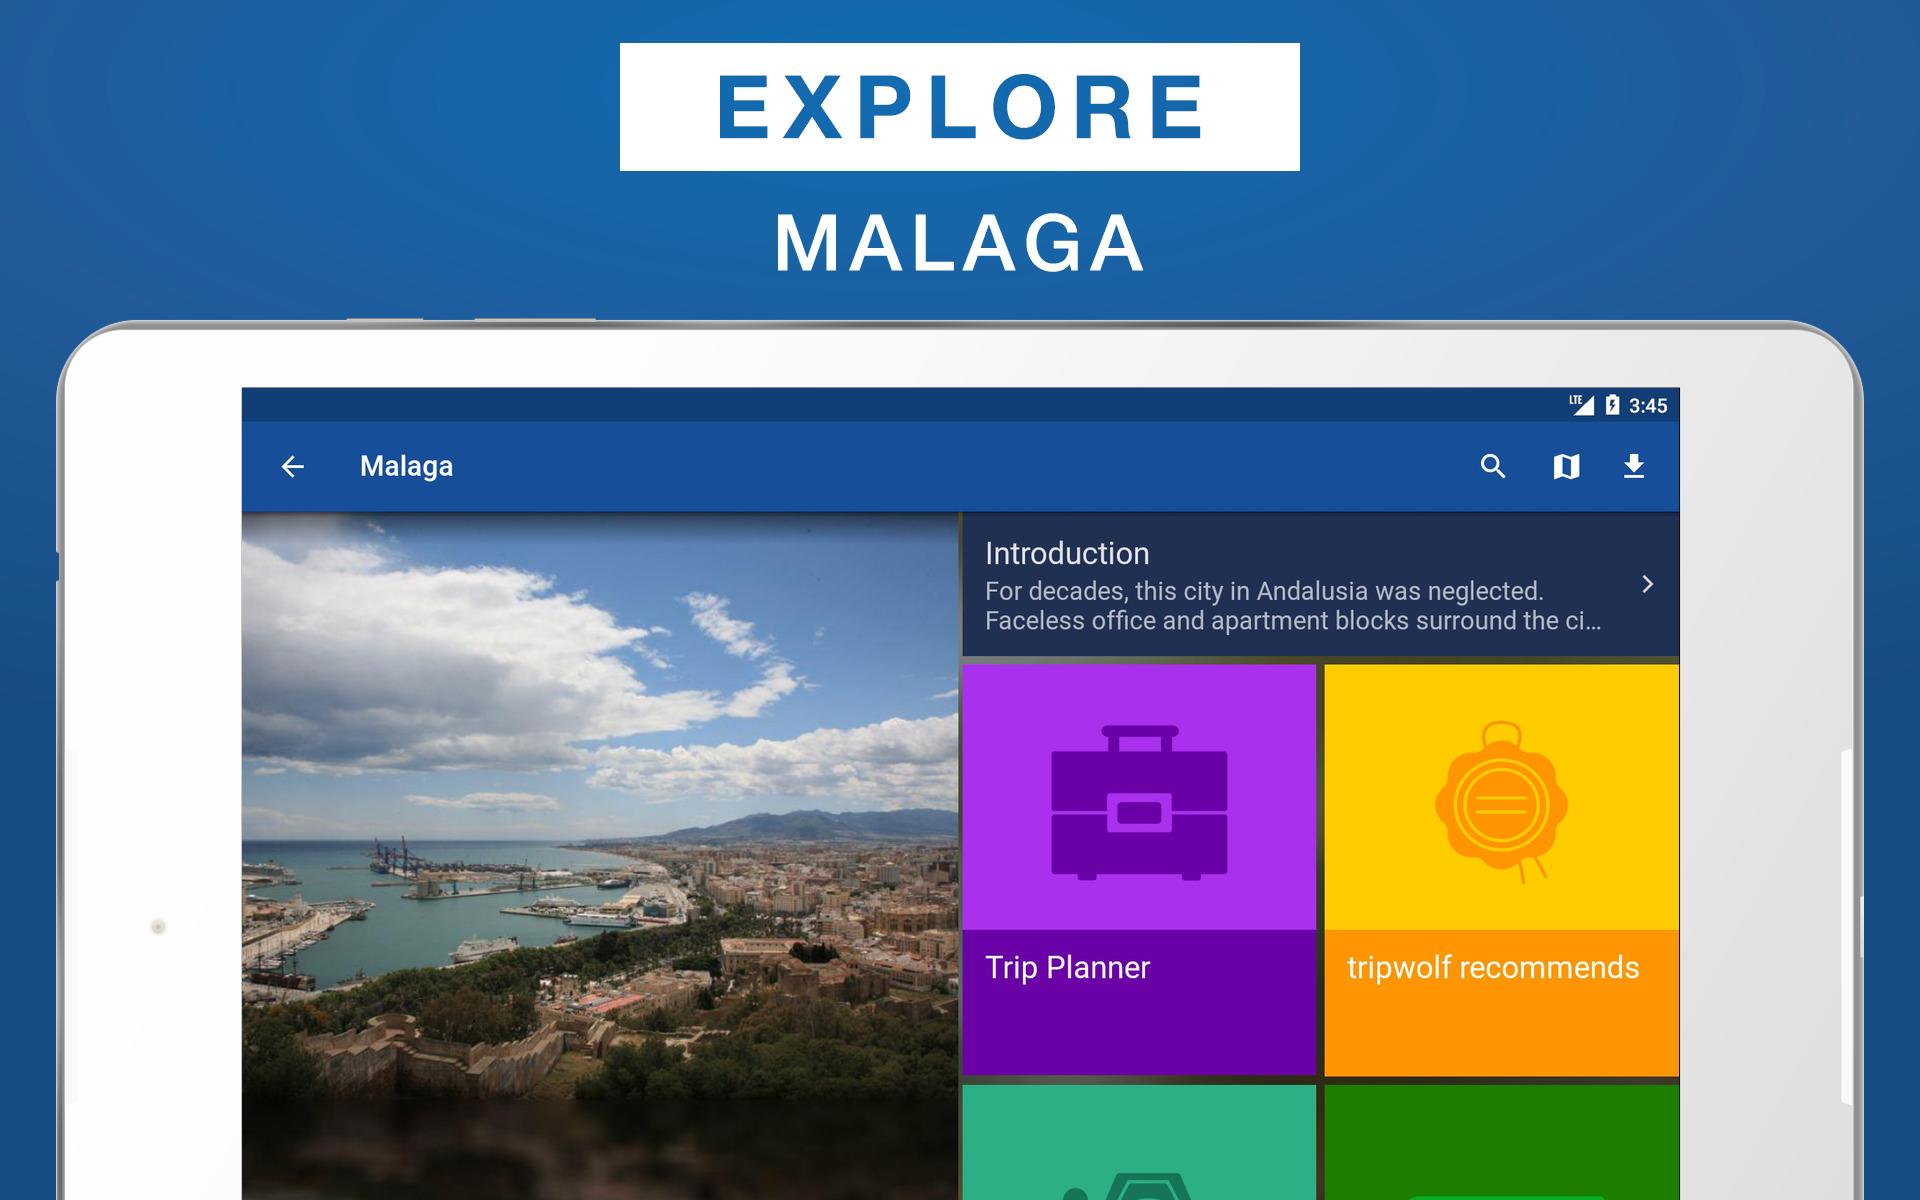Tap the LTE signal status icon

point(1582,405)
